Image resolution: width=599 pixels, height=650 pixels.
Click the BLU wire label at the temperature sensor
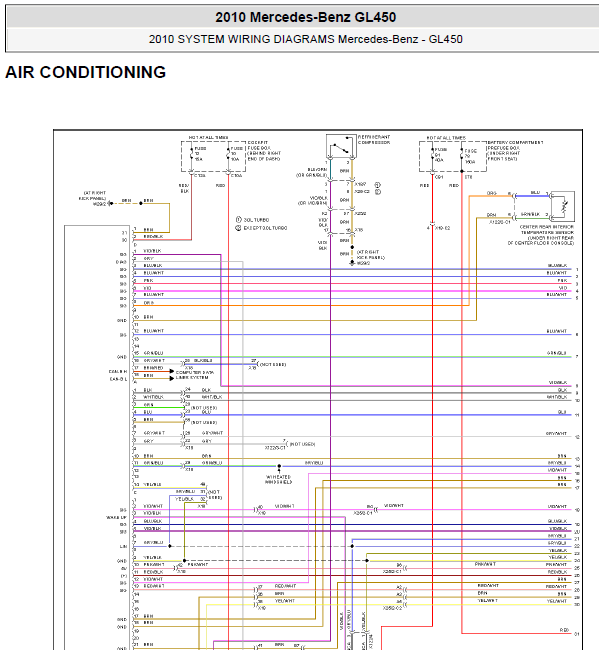pos(535,192)
